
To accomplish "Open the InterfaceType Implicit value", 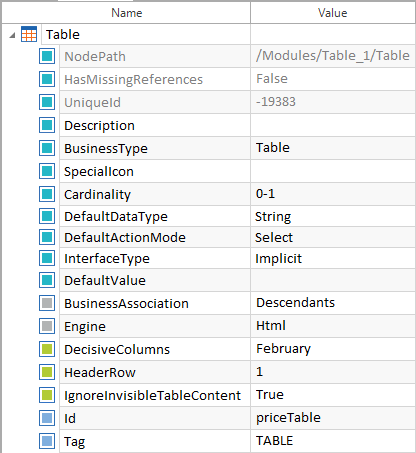I will (x=333, y=258).
